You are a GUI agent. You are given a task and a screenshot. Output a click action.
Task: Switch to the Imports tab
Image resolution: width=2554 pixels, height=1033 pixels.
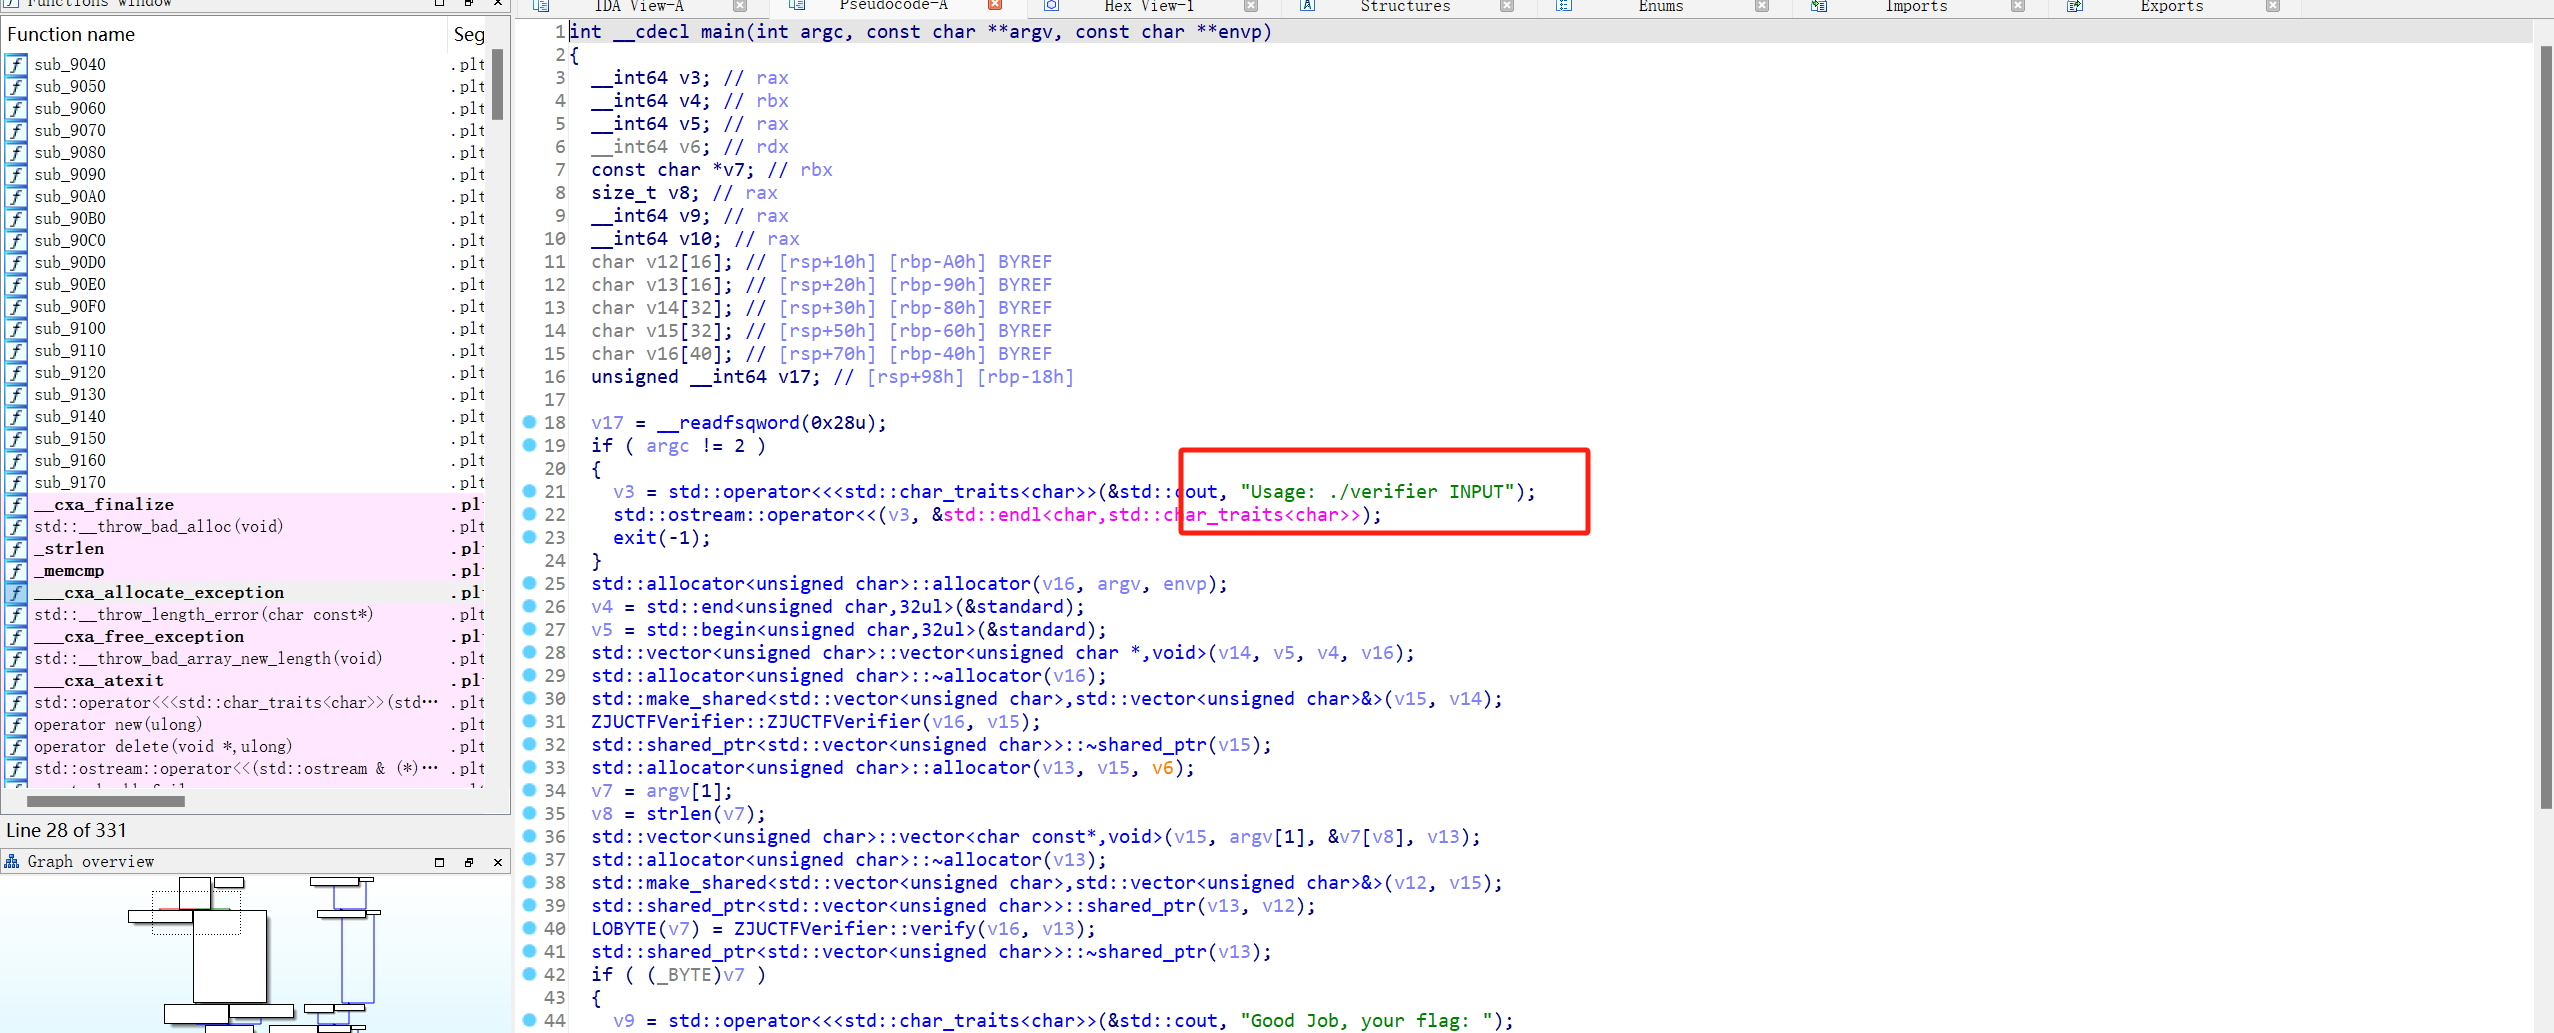tap(1915, 7)
